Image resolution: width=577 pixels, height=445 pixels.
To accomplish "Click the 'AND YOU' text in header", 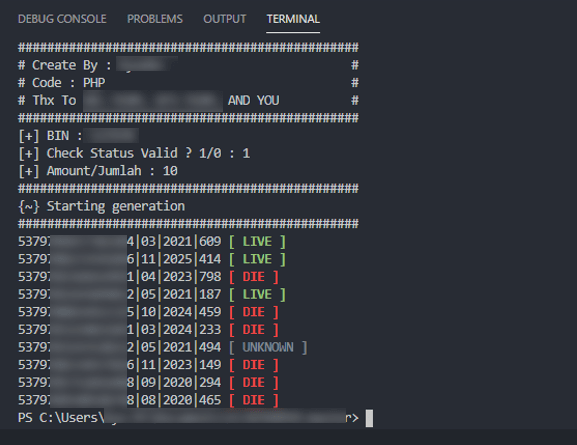I will tap(254, 100).
